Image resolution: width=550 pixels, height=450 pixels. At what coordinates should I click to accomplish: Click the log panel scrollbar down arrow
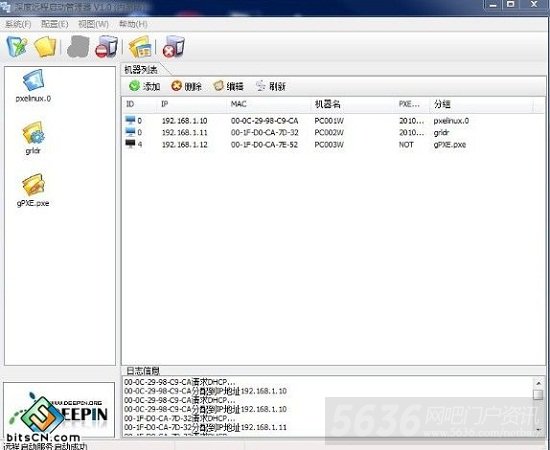538,429
